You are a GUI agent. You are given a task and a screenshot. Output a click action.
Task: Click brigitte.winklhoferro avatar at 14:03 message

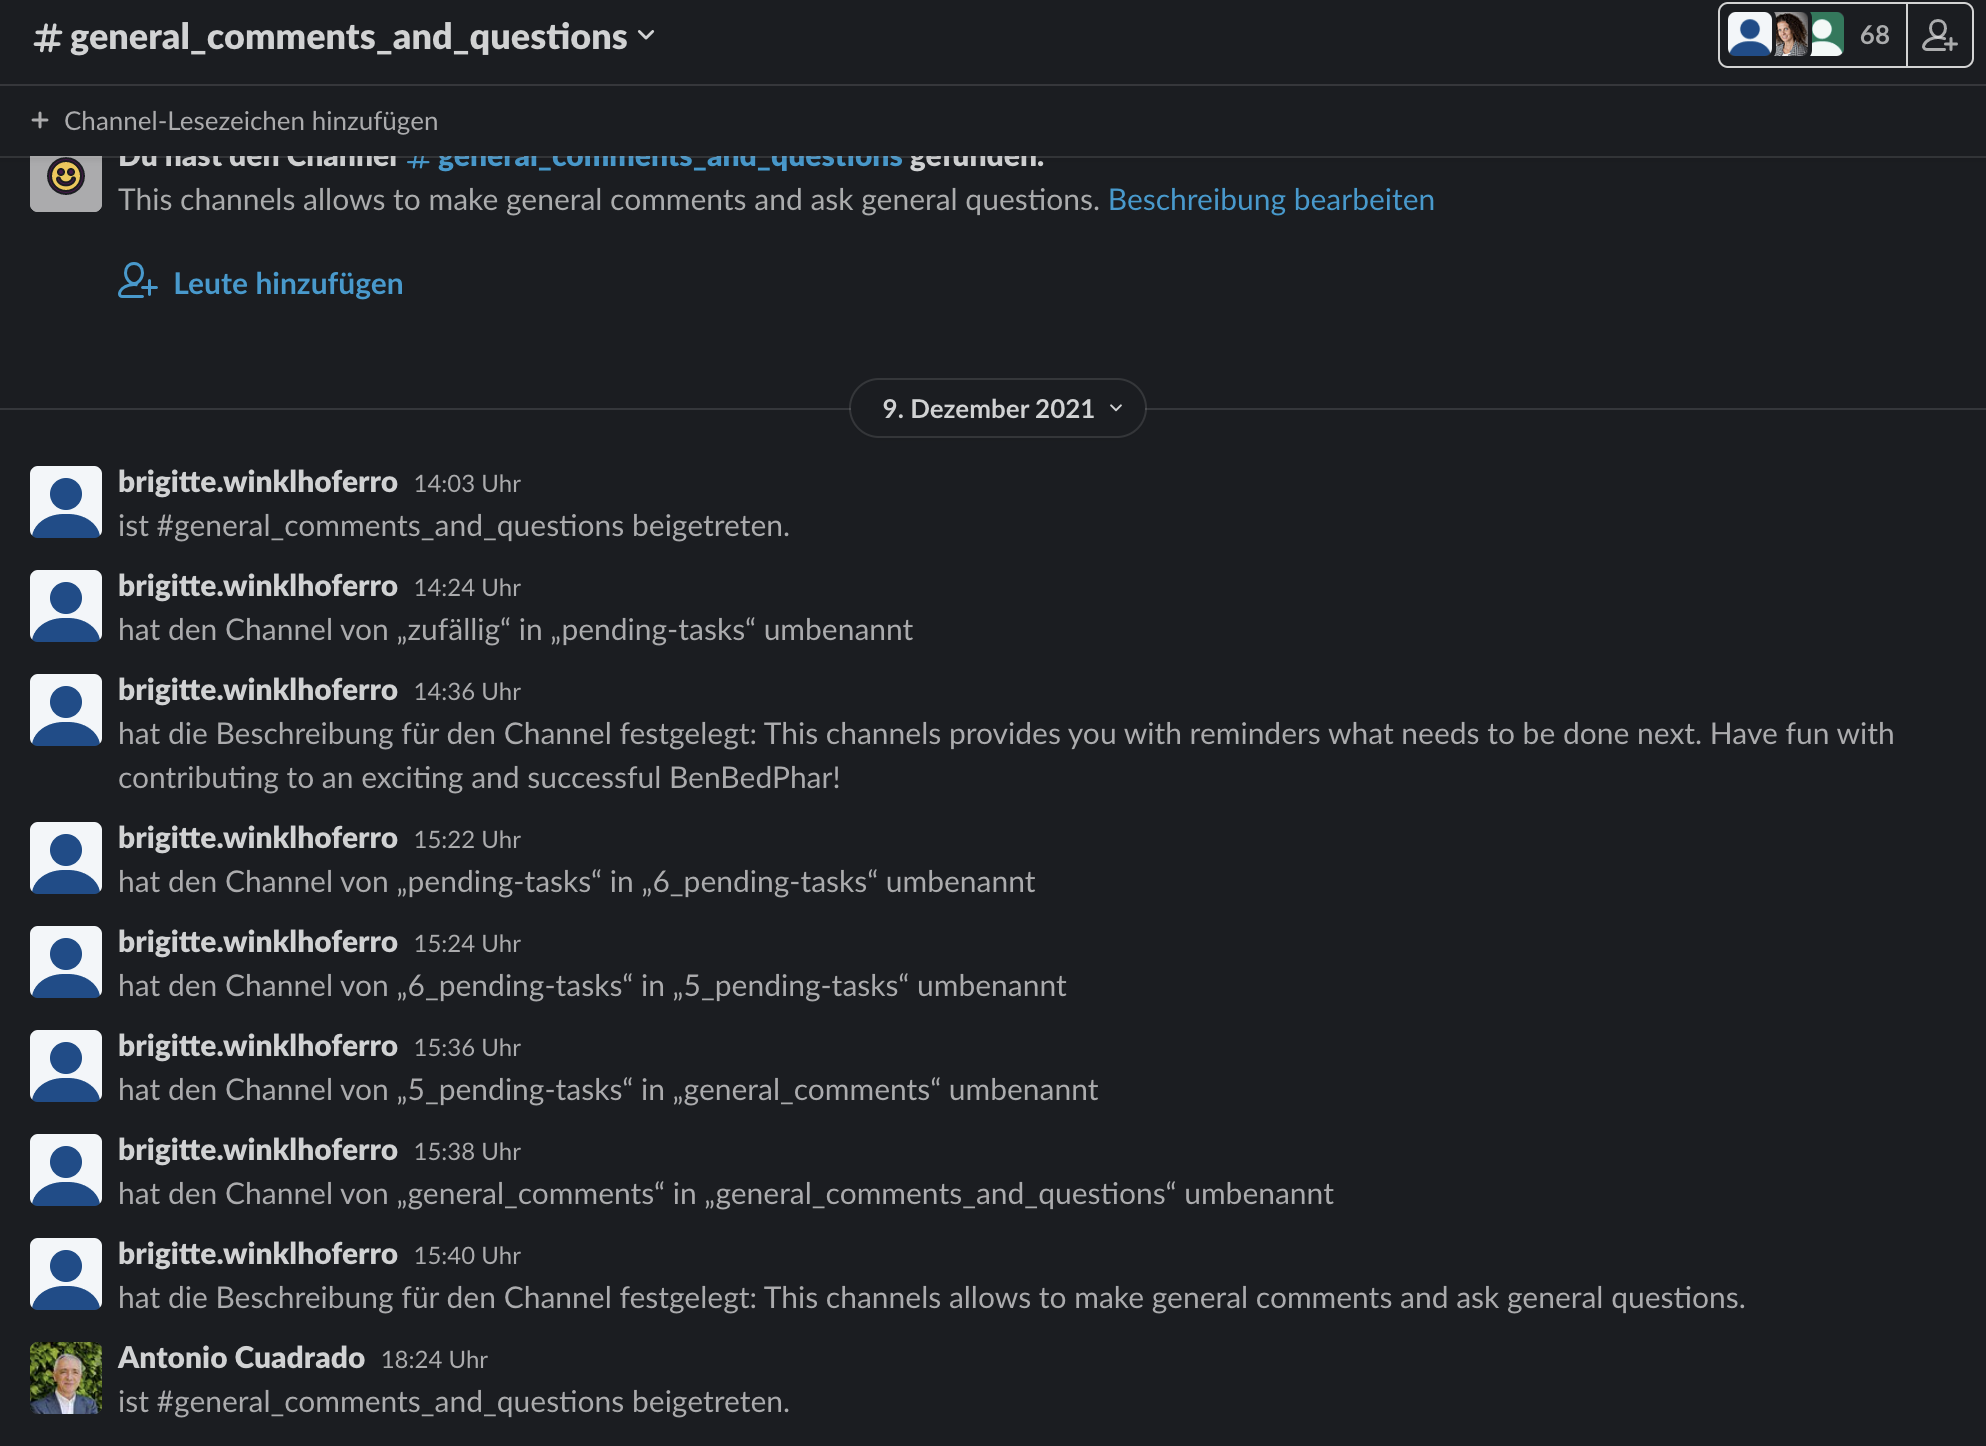[x=66, y=502]
